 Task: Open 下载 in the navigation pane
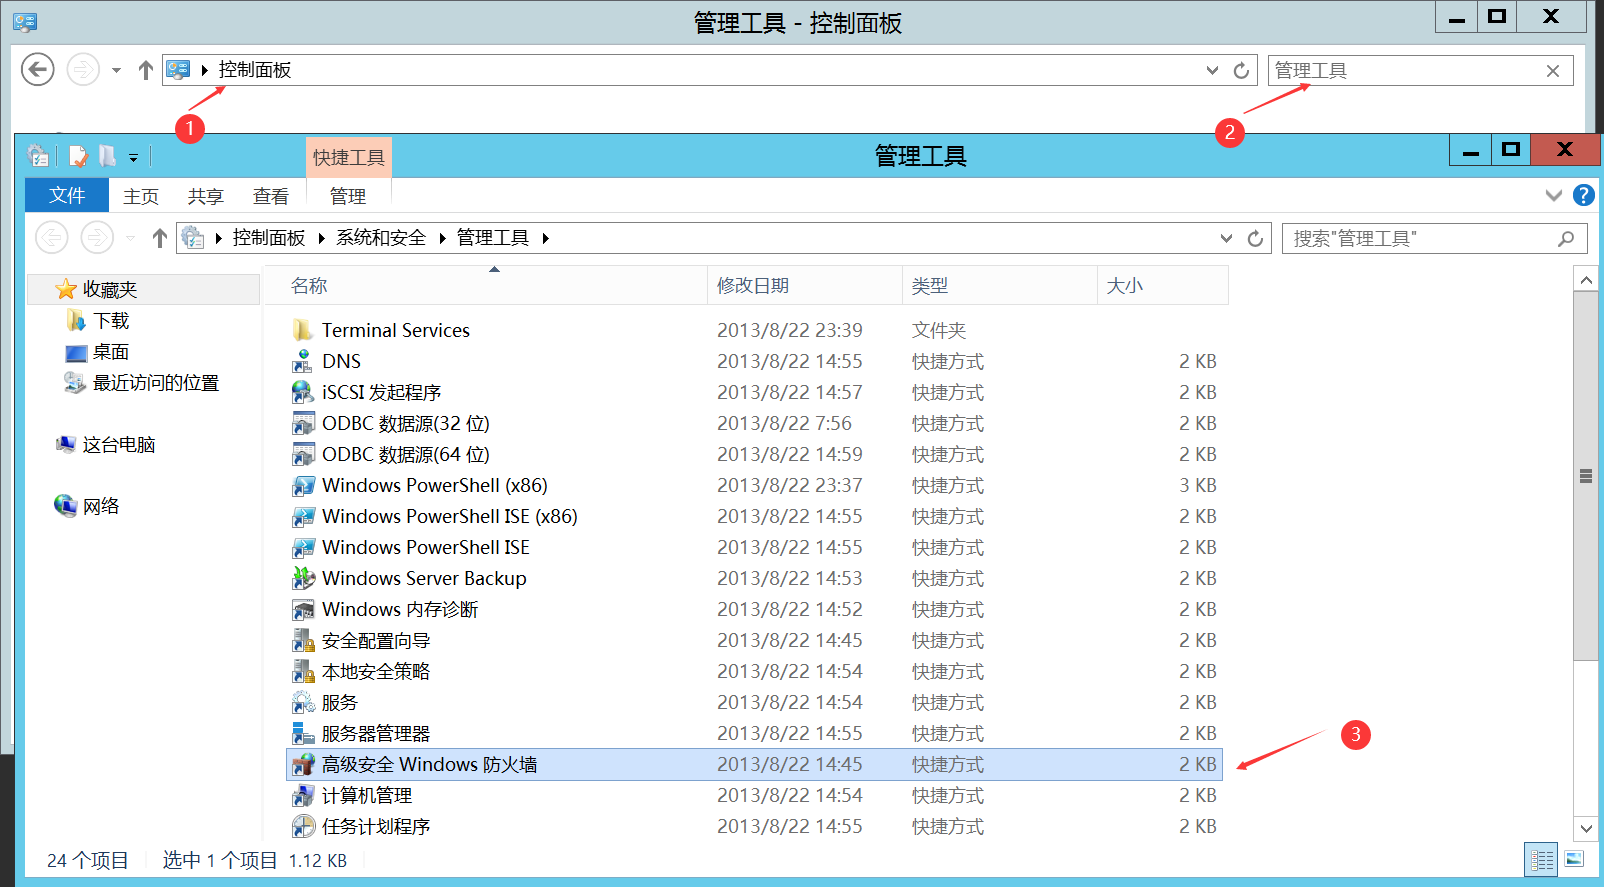click(111, 320)
